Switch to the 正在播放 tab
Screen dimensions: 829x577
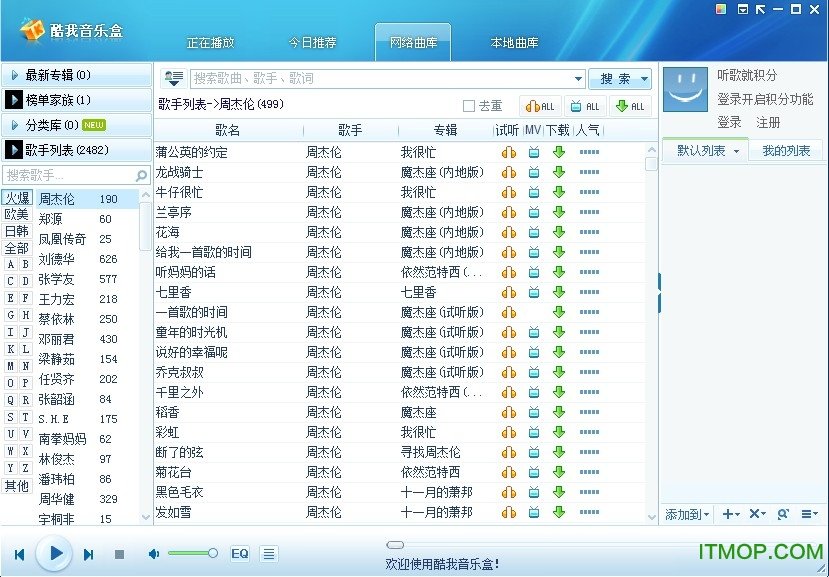point(210,43)
